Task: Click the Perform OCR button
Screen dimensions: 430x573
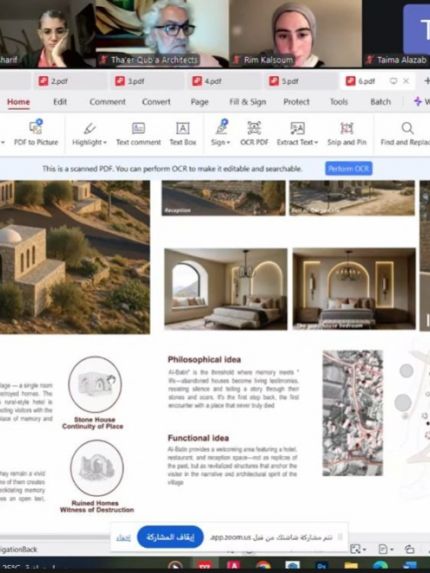Action: 349,168
